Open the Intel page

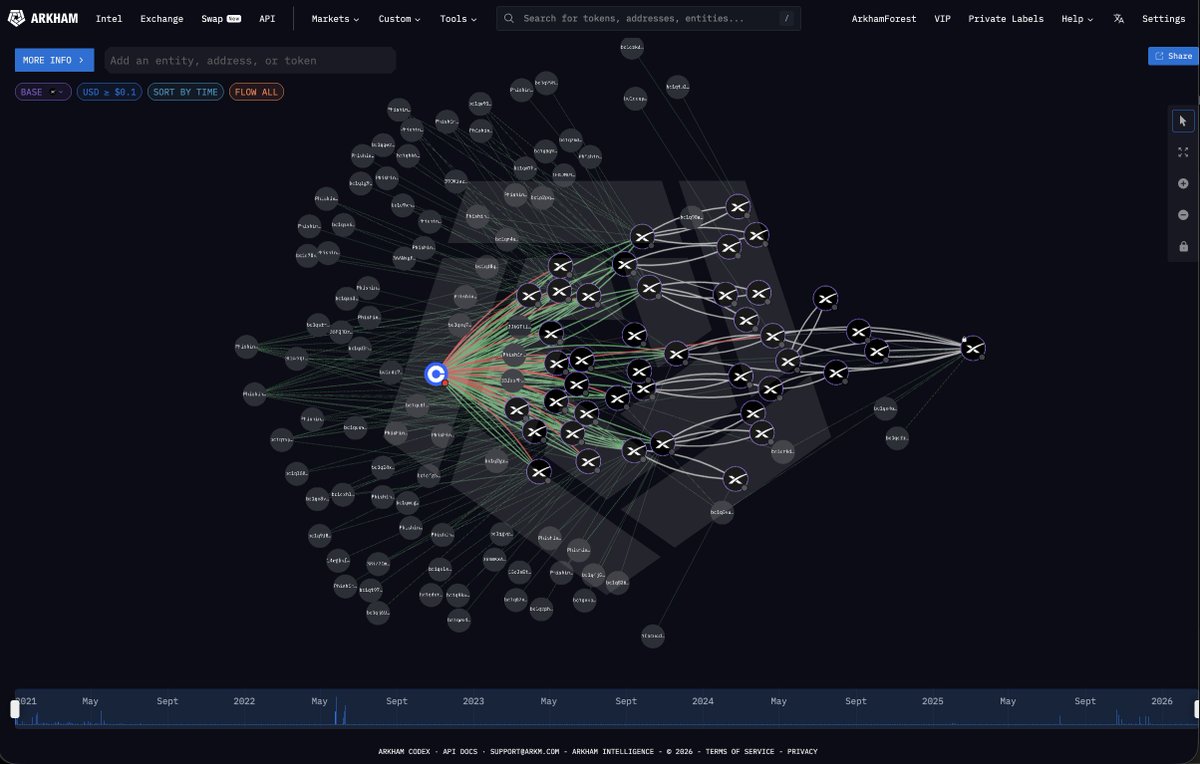(109, 19)
